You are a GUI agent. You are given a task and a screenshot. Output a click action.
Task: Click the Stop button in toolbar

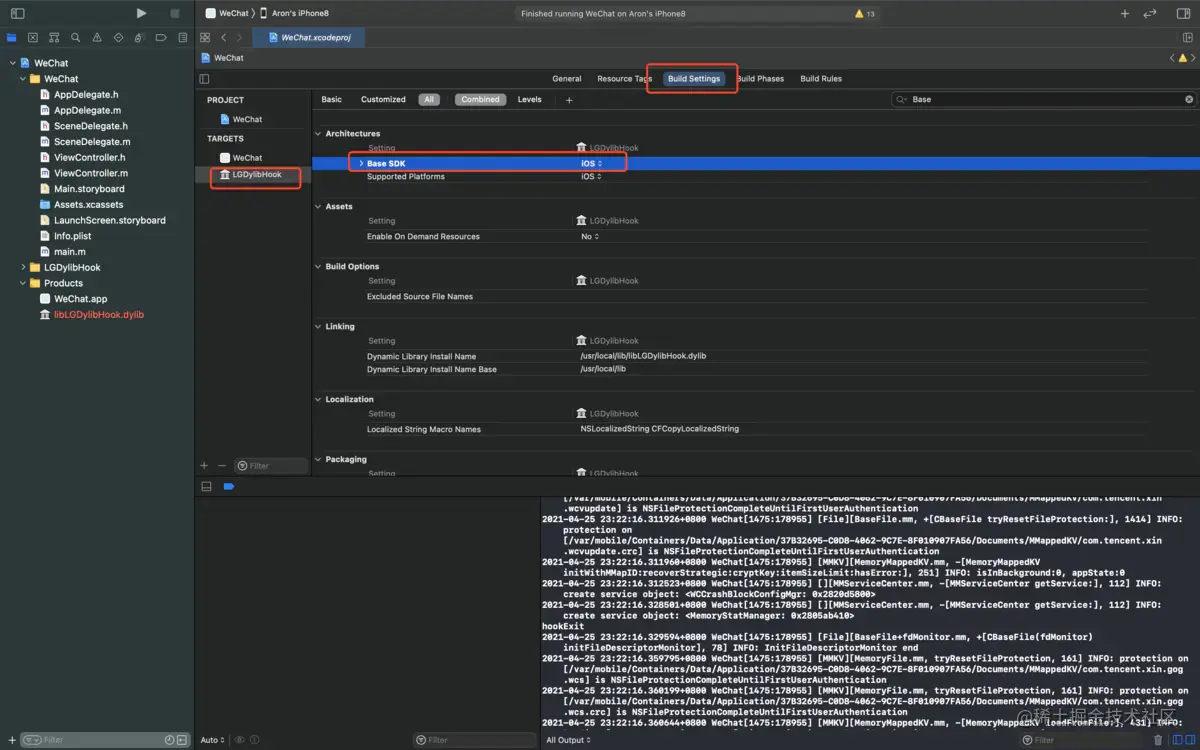pyautogui.click(x=175, y=13)
